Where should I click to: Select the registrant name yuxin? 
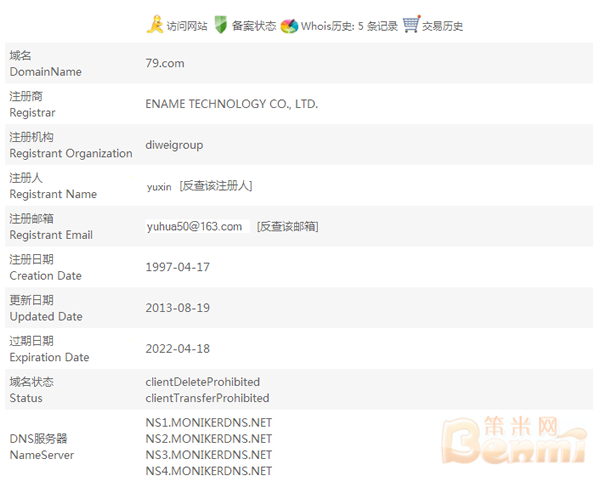tap(159, 187)
